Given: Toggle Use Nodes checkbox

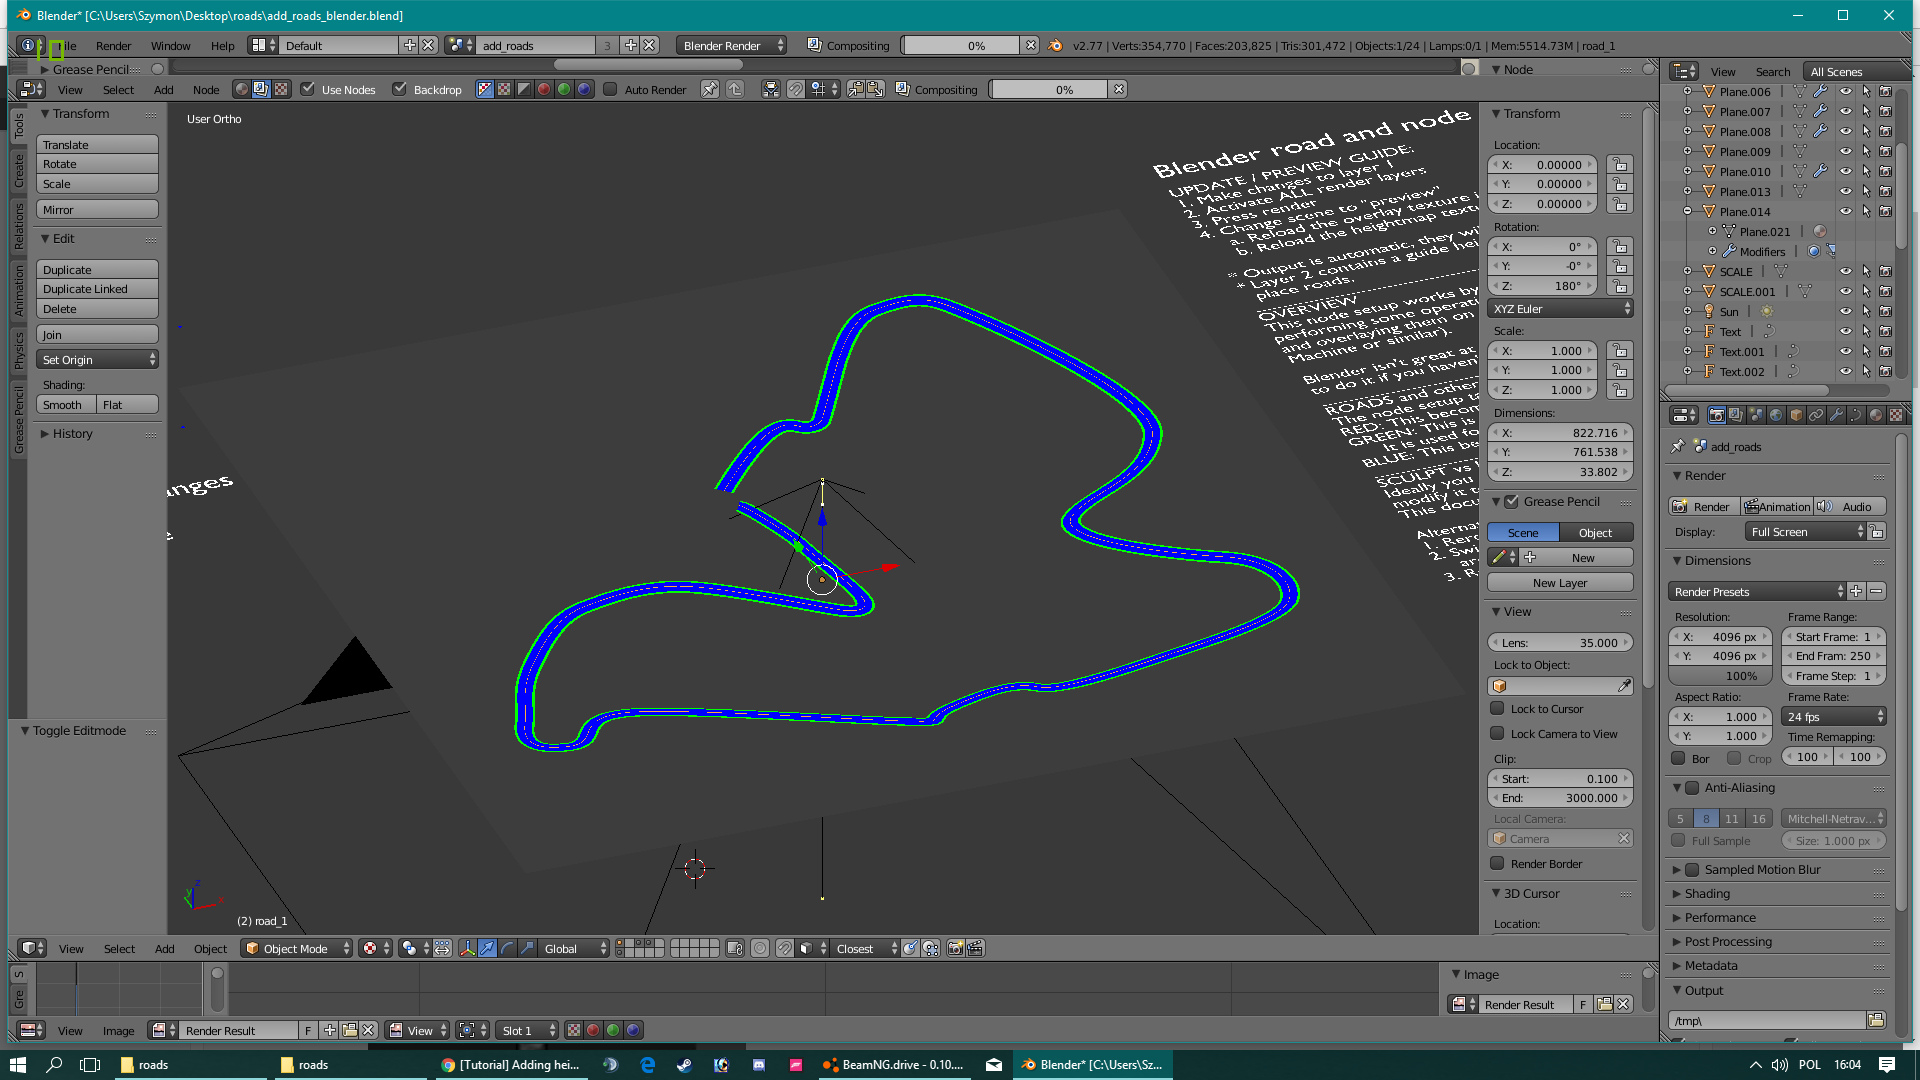Looking at the screenshot, I should pyautogui.click(x=308, y=89).
